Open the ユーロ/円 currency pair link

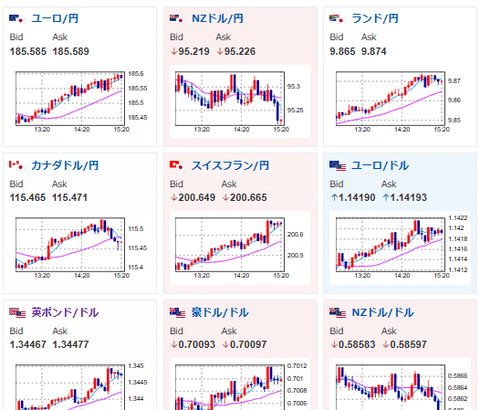pos(55,18)
